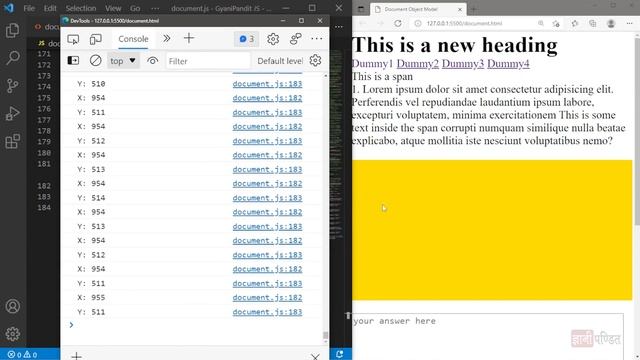This screenshot has width=640, height=360.
Task: Open document.js:183 link beside Y: 510
Action: coord(267,84)
